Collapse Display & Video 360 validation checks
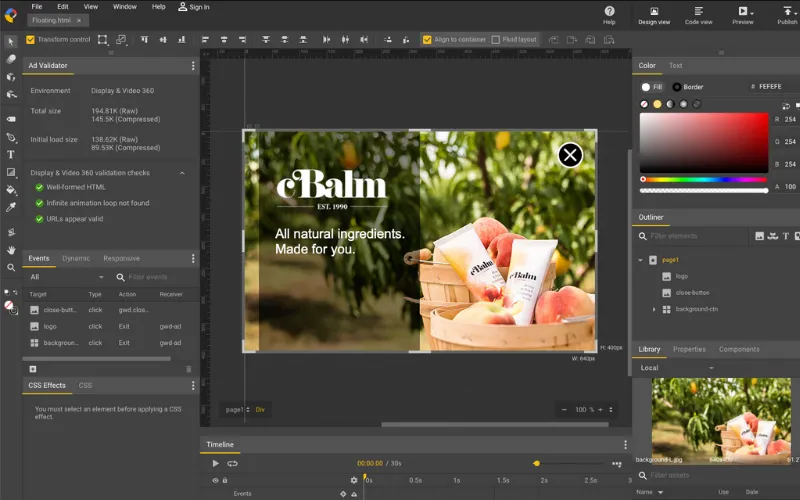 182,173
